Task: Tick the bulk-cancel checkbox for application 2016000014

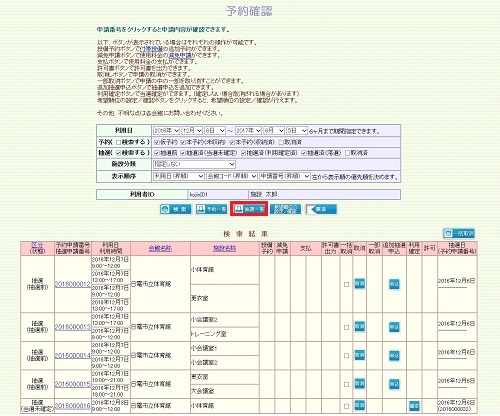Action: coord(346,356)
